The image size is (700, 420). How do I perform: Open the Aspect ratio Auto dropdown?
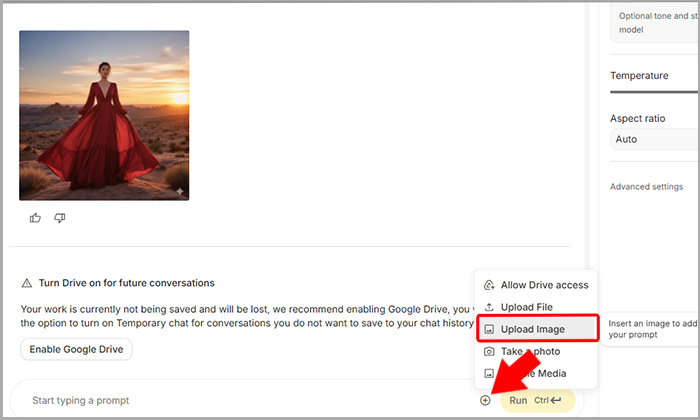654,139
